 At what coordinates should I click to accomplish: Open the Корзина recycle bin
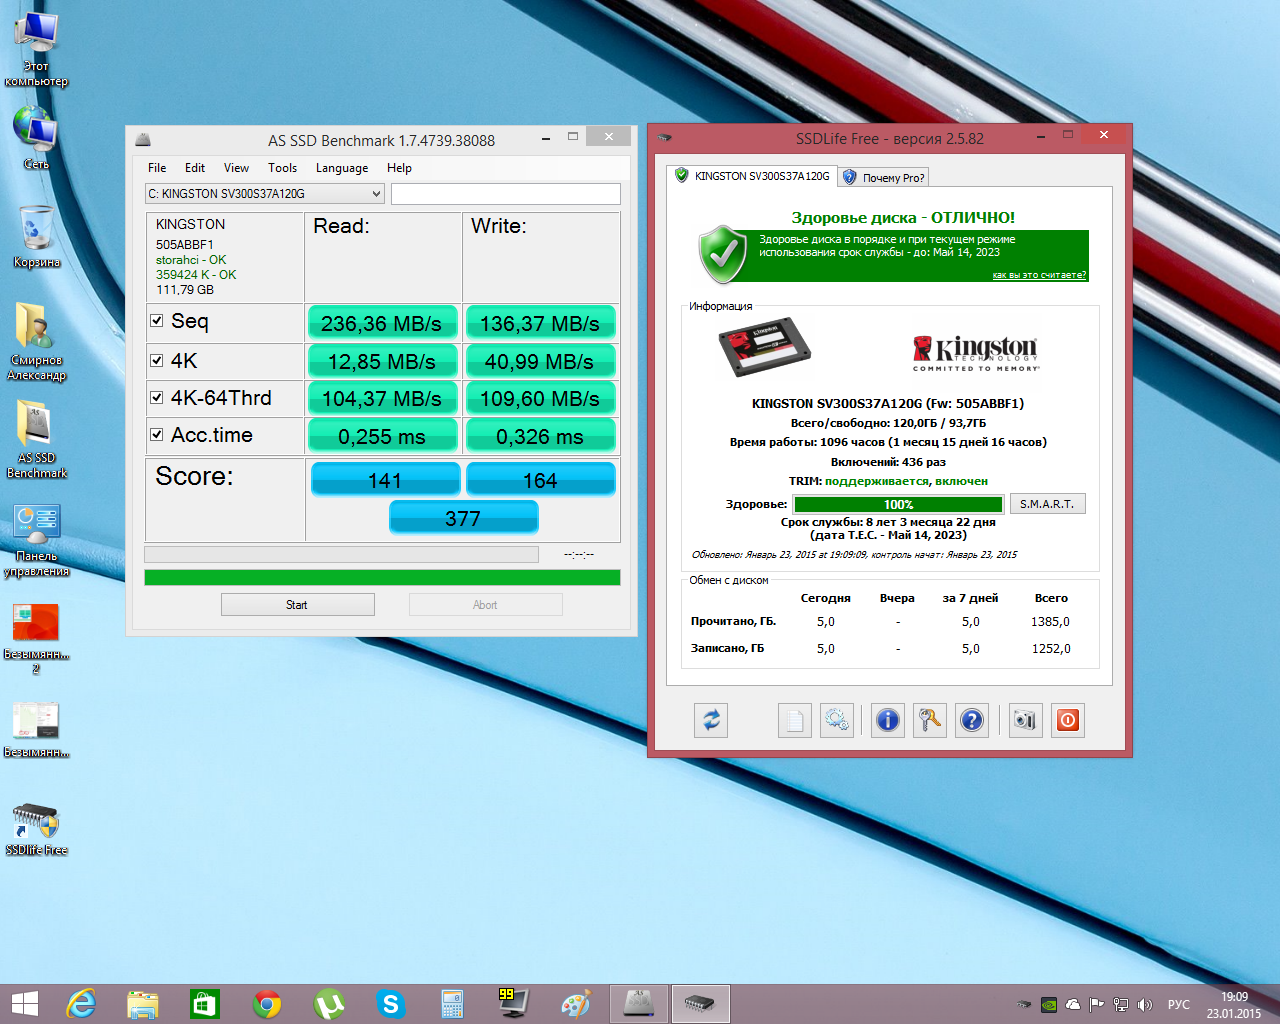click(36, 237)
